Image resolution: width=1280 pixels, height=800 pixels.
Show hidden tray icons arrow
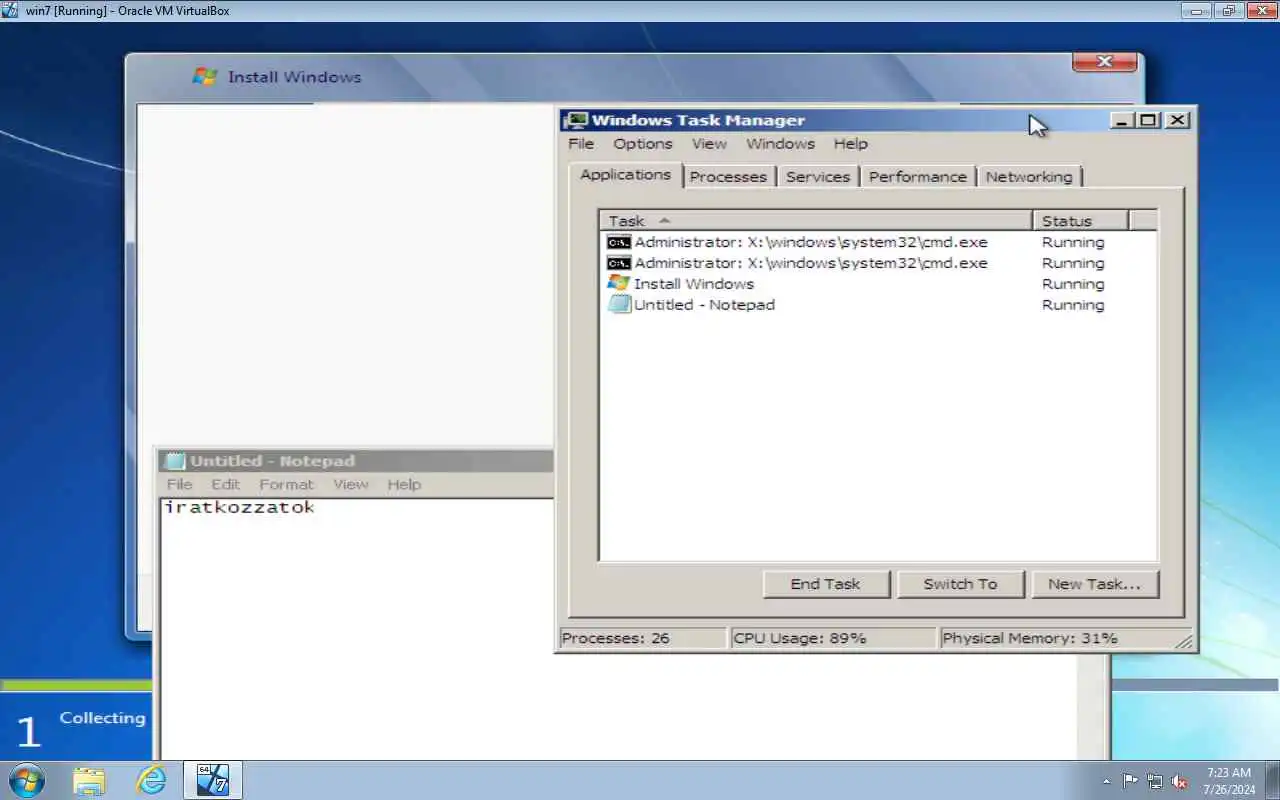click(1106, 781)
